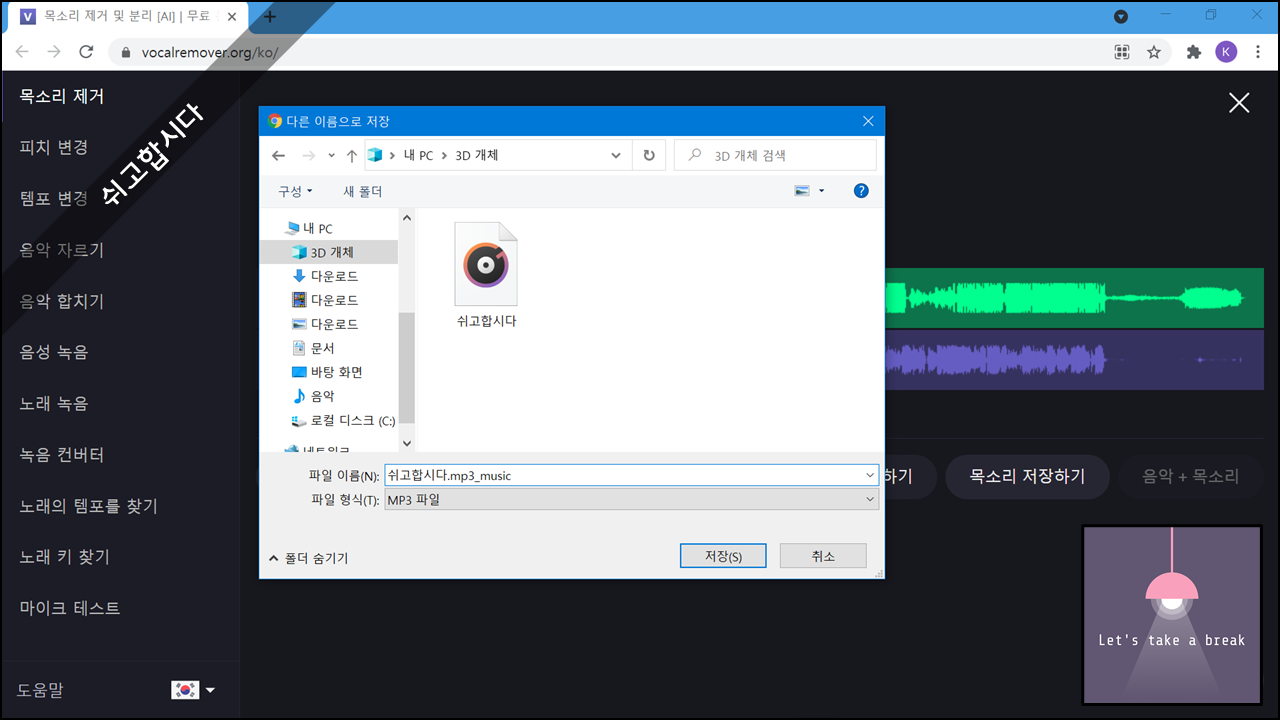Open the 파일 이름 dropdown arrow
The height and width of the screenshot is (720, 1280).
[x=870, y=475]
